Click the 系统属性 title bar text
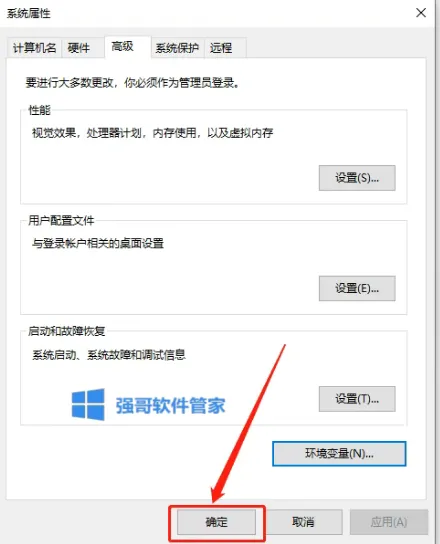The height and width of the screenshot is (544, 440). click(x=29, y=14)
